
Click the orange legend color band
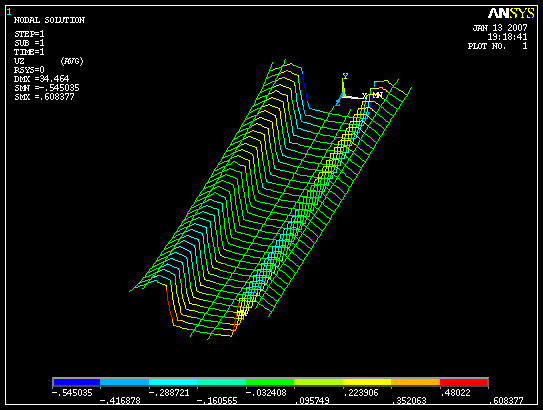416,382
